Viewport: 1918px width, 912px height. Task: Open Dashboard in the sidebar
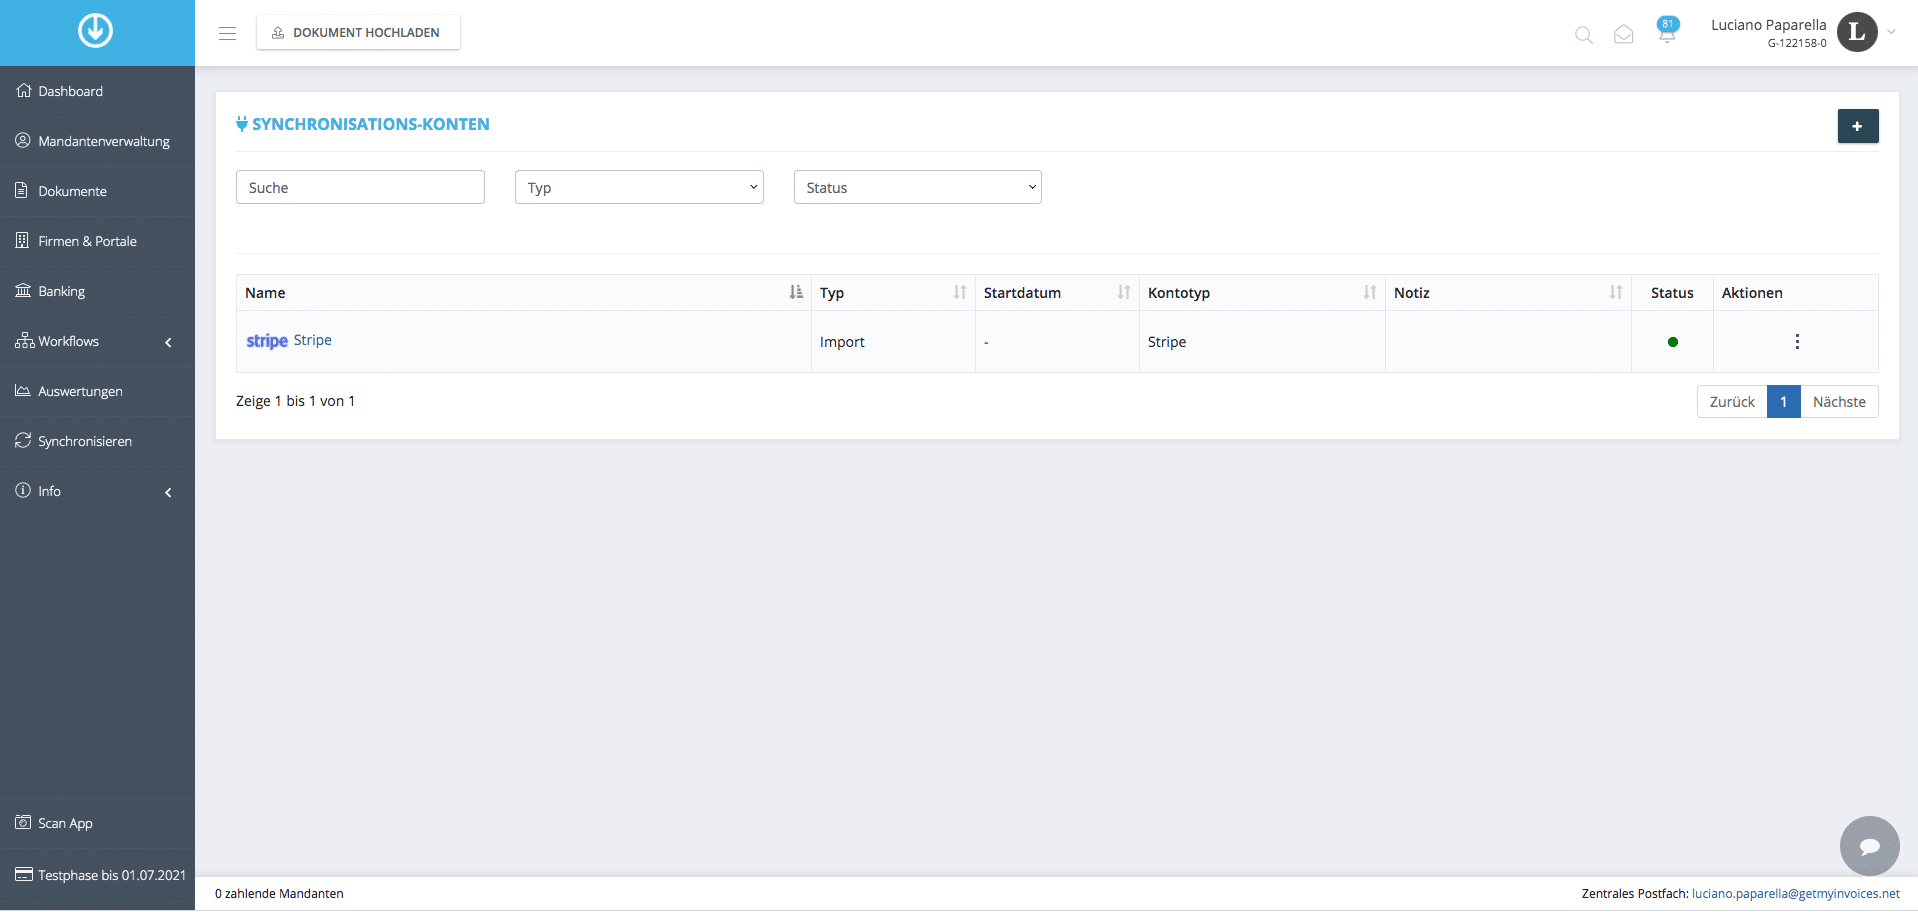click(97, 91)
